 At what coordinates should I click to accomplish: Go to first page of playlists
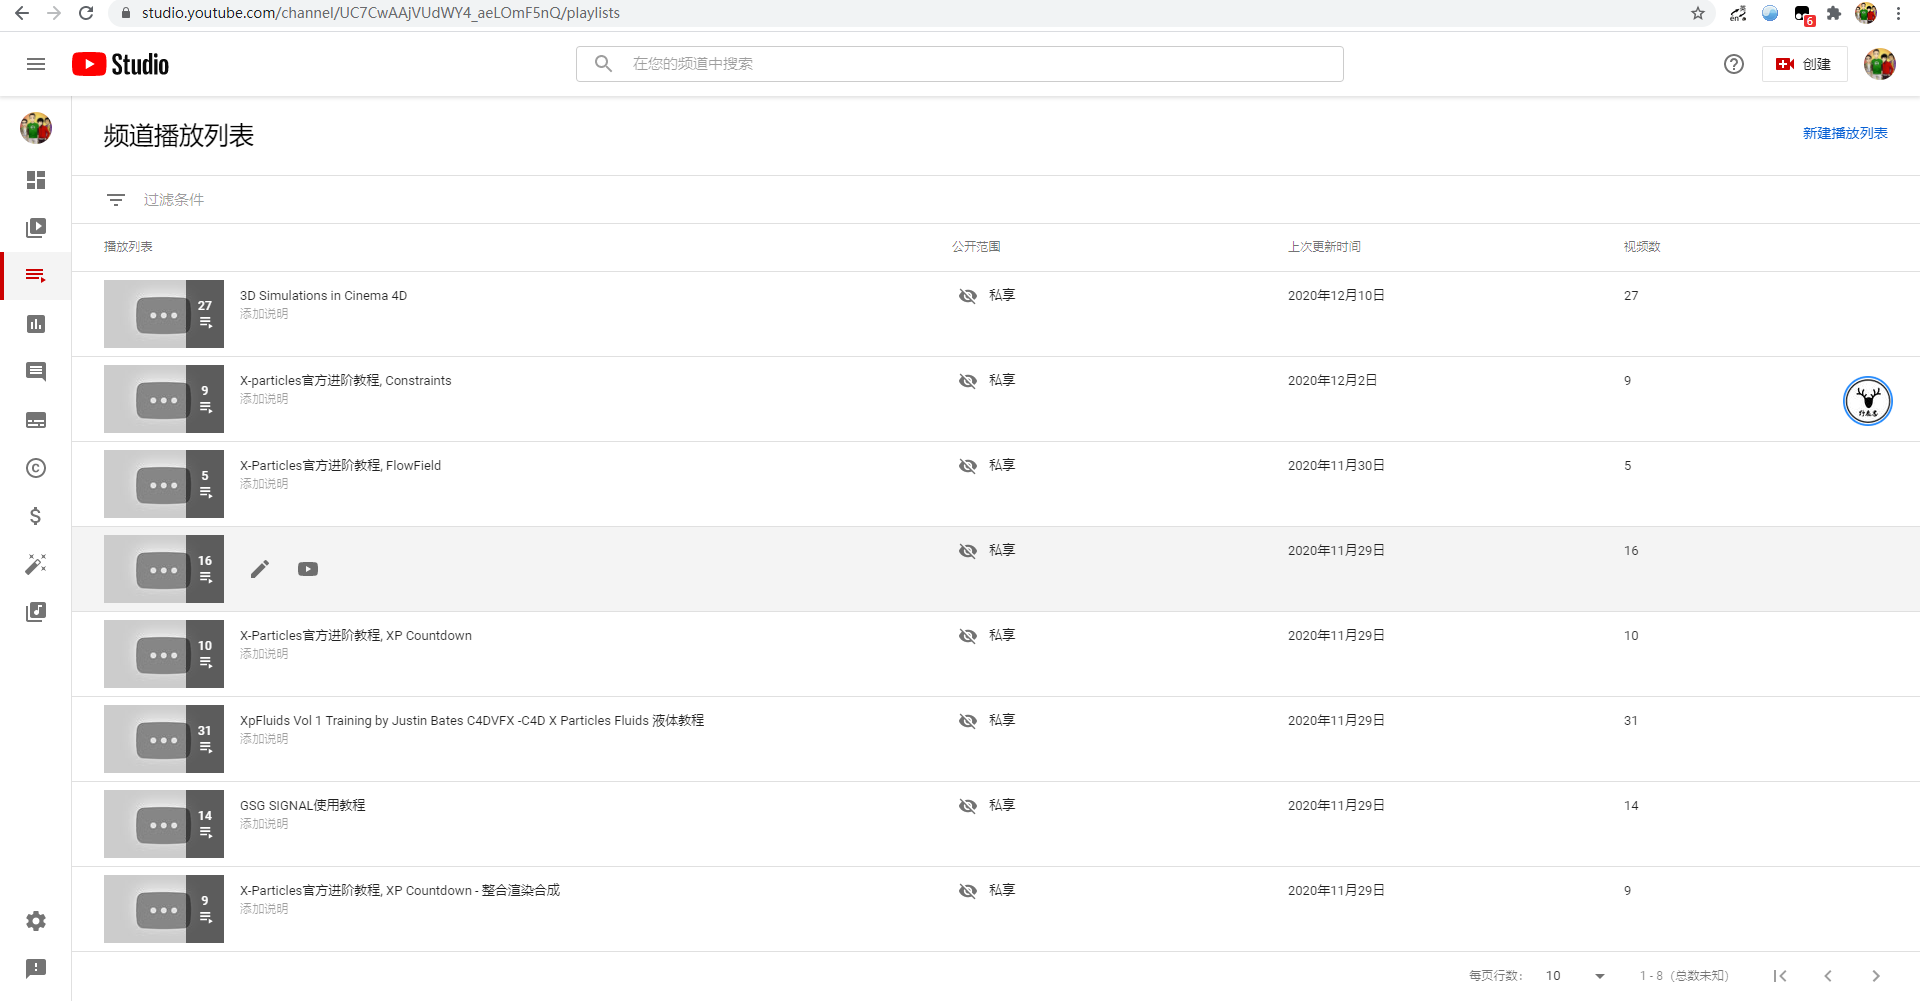1780,976
